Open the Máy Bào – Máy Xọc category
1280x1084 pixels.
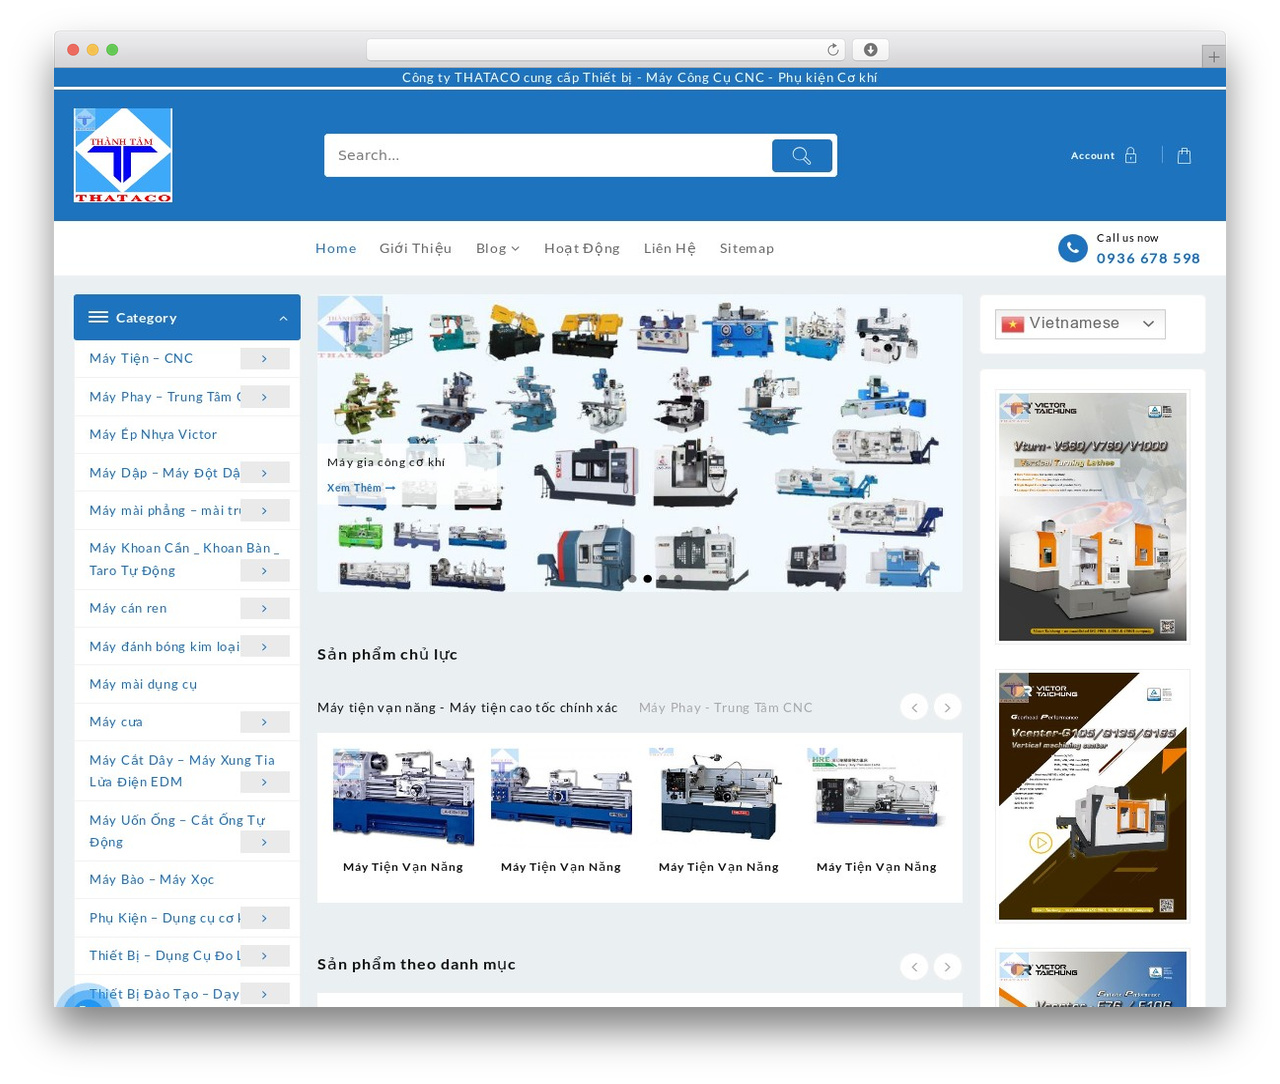pyautogui.click(x=152, y=879)
